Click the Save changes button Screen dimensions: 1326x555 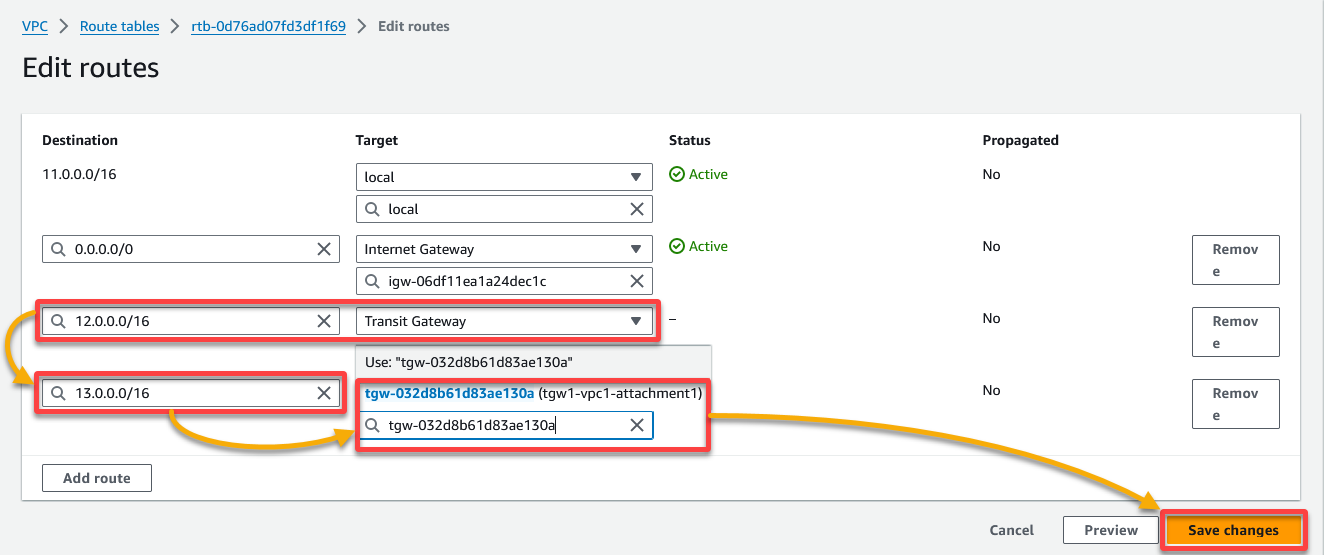tap(1233, 530)
